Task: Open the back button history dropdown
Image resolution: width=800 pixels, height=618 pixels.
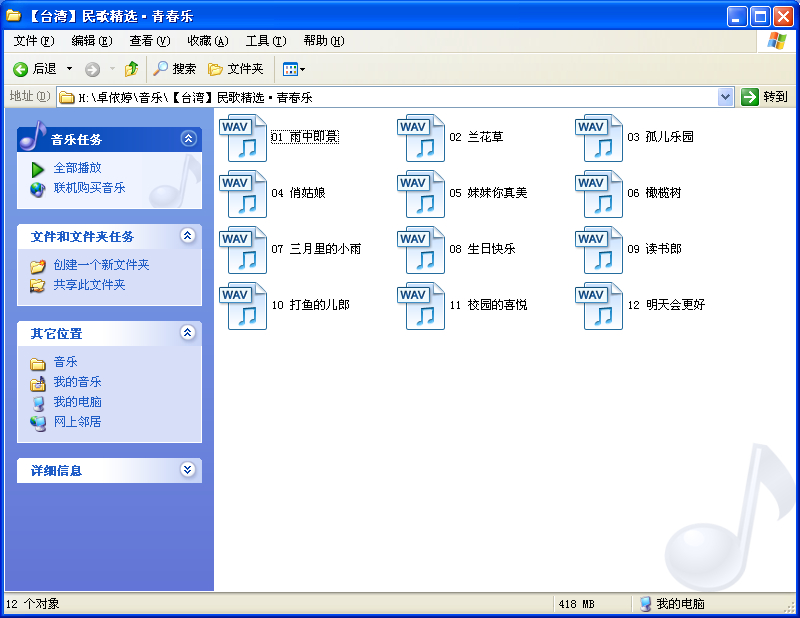Action: 70,68
